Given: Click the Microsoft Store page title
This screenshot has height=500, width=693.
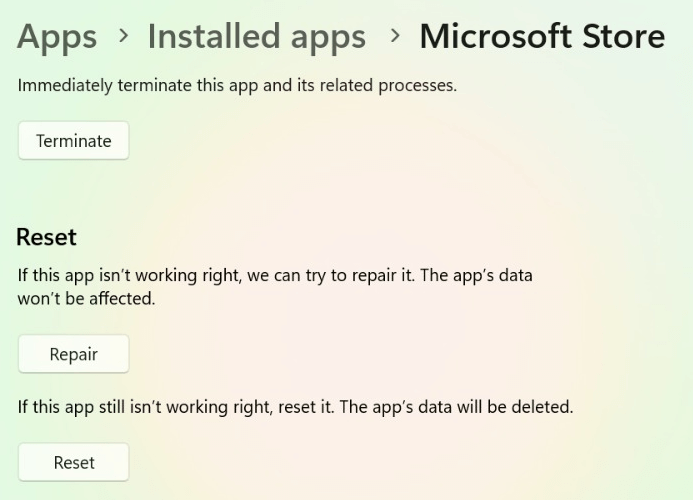Looking at the screenshot, I should coord(541,37).
